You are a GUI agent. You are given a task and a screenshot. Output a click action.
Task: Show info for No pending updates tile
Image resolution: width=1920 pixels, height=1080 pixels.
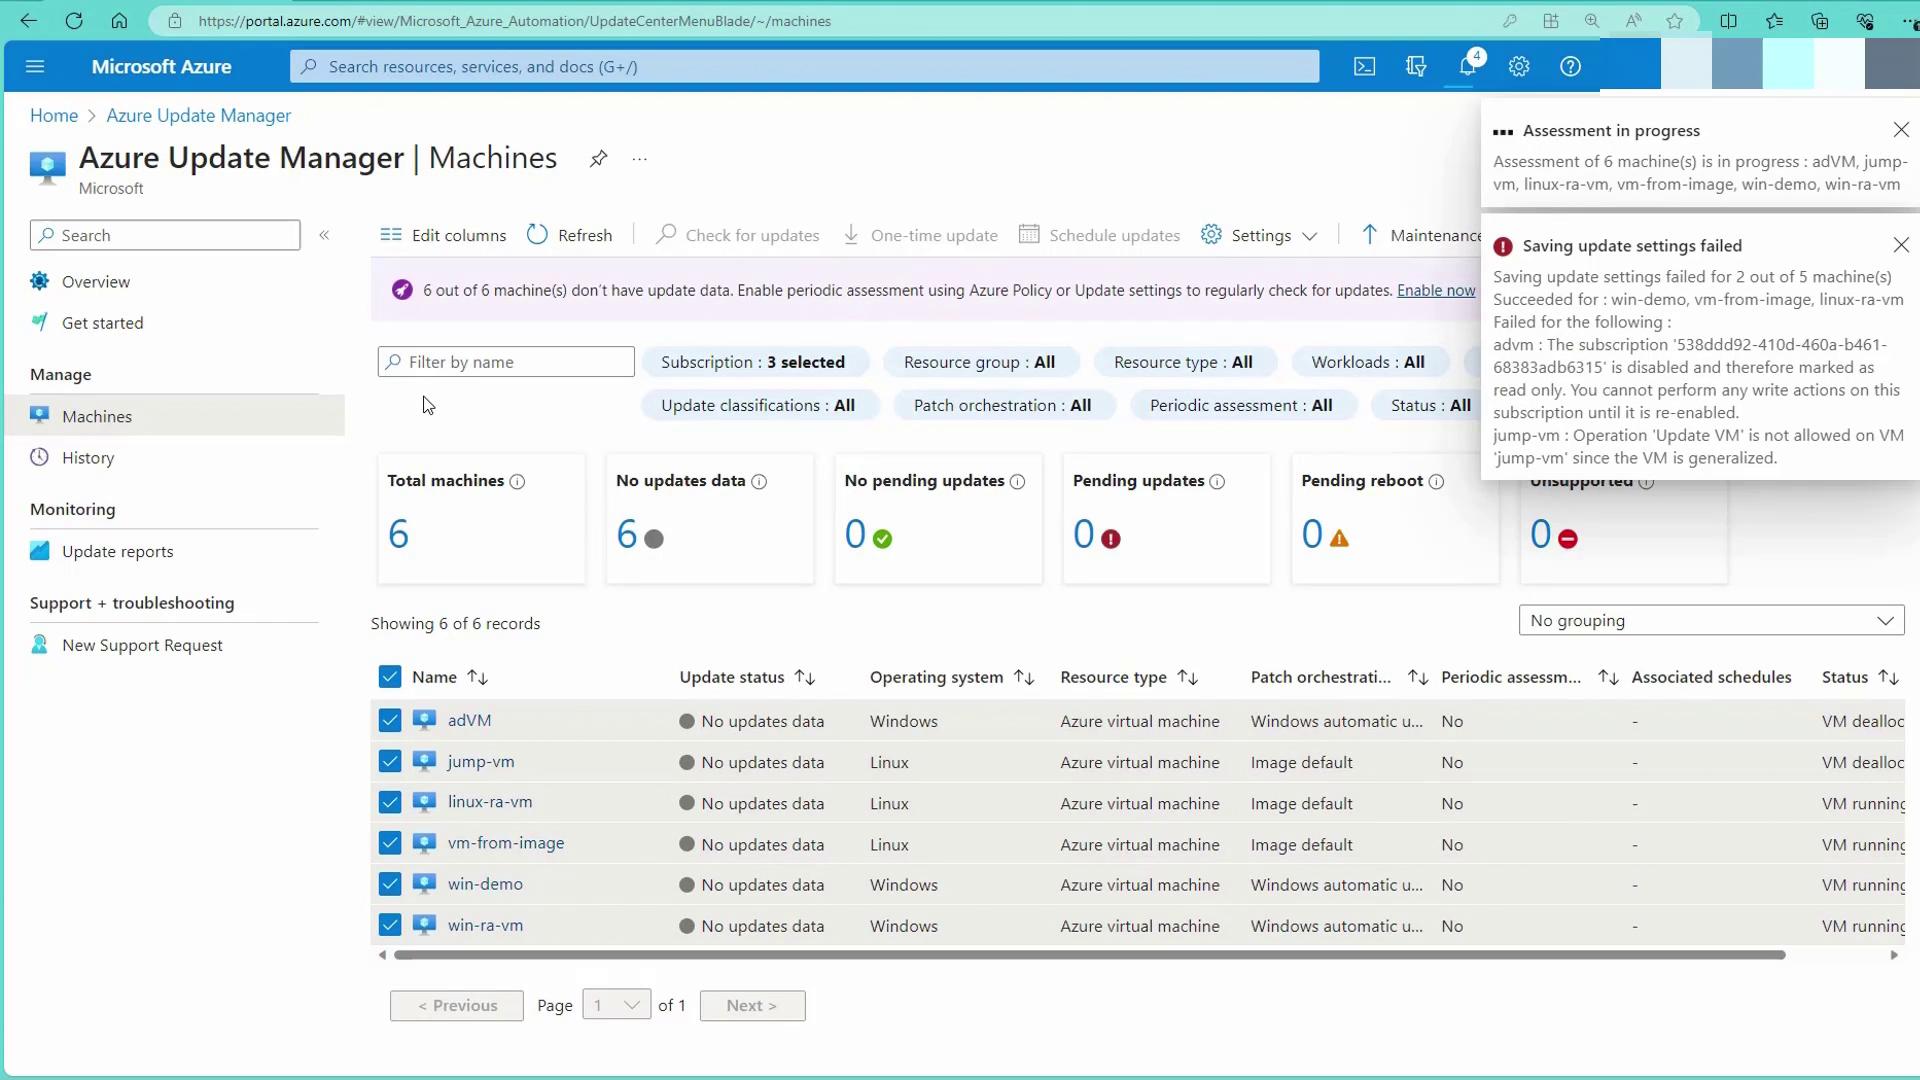pos(1017,482)
